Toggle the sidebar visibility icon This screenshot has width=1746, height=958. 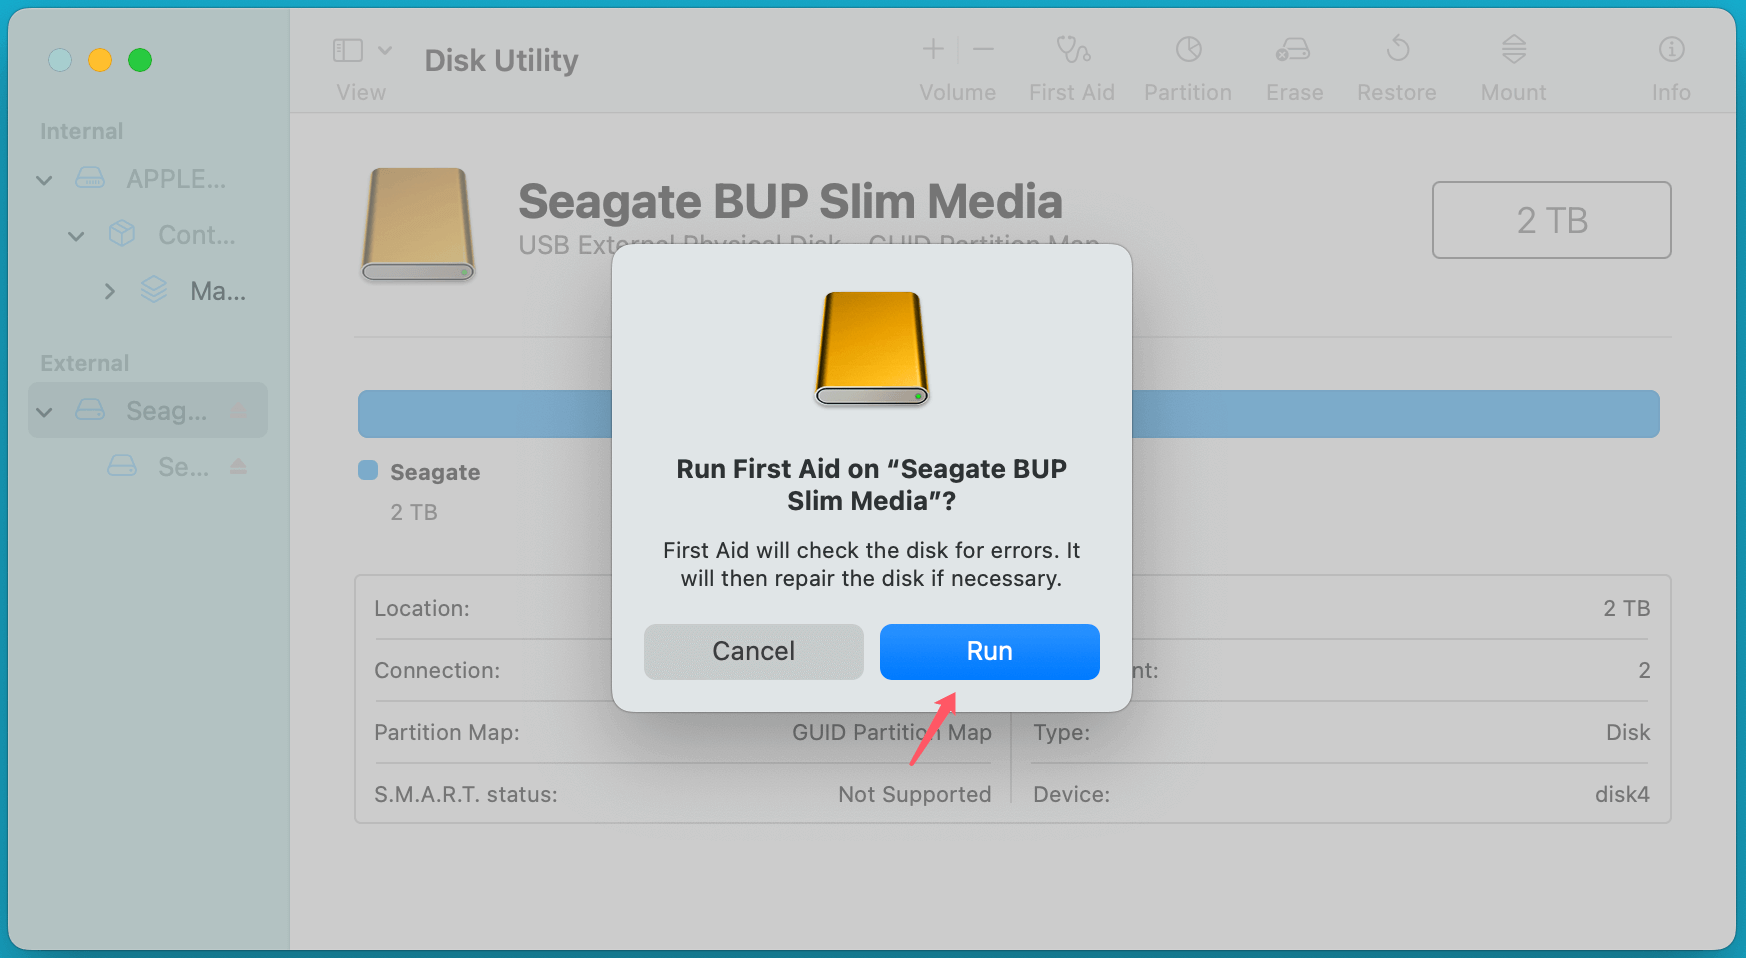(346, 48)
